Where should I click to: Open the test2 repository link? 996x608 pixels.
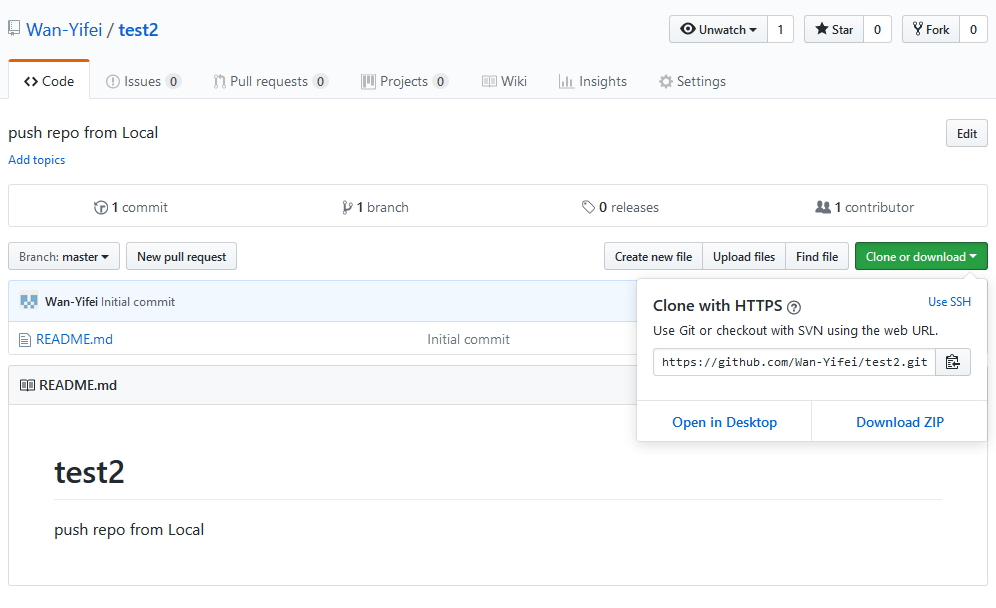pos(138,30)
